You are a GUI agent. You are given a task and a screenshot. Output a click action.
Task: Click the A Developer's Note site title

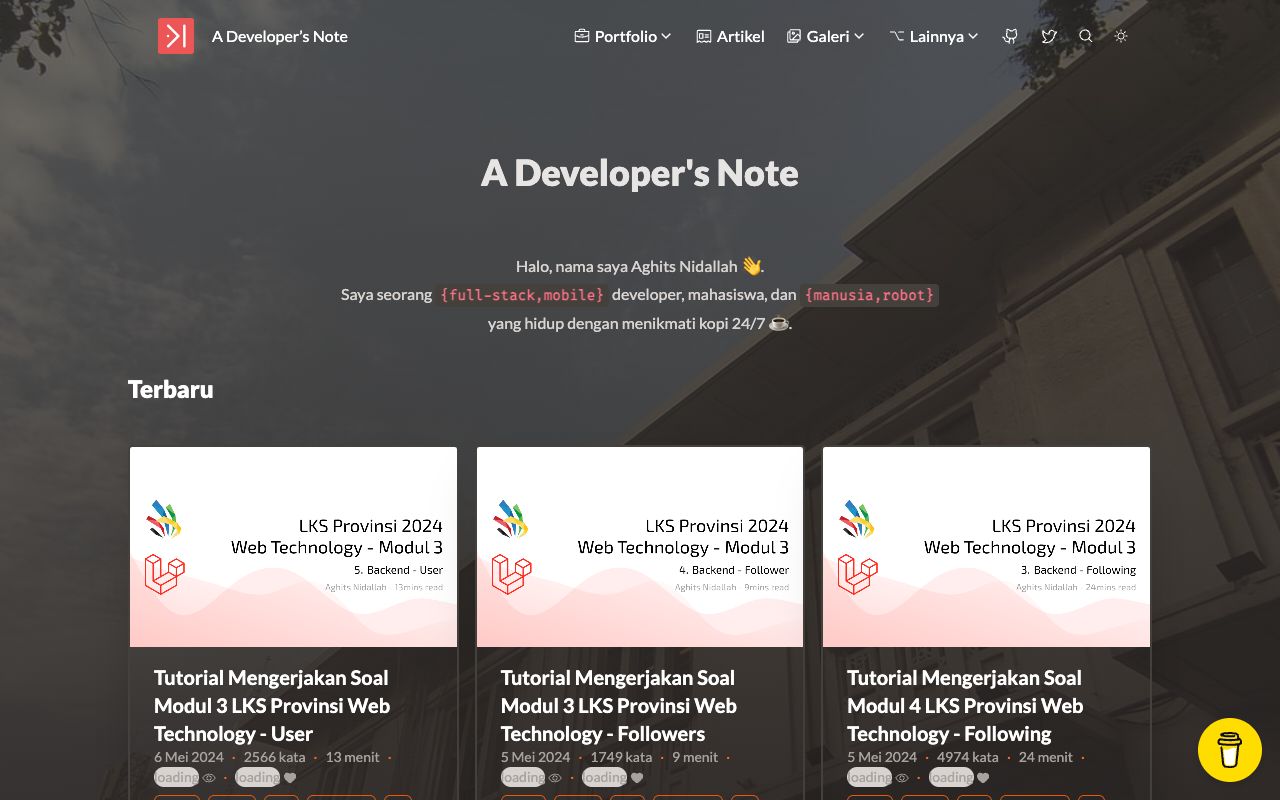tap(280, 36)
